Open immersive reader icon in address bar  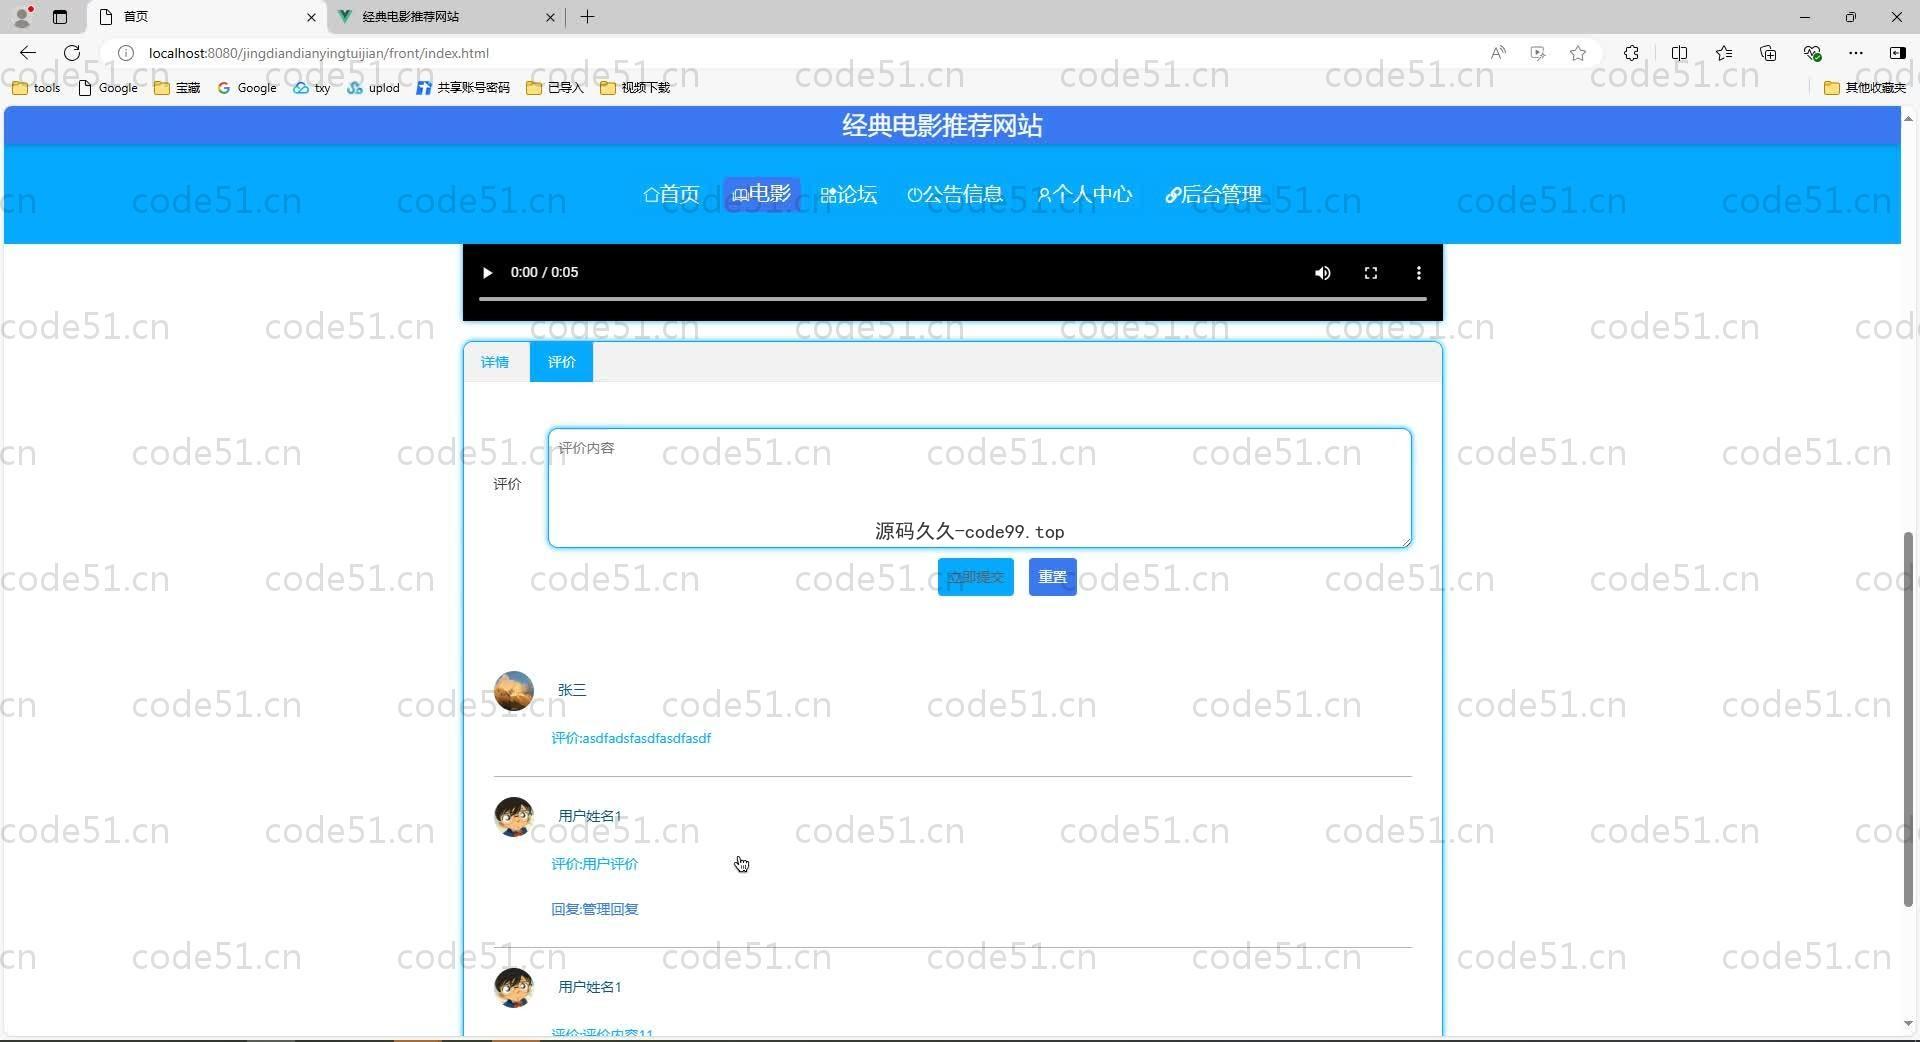(x=1538, y=53)
